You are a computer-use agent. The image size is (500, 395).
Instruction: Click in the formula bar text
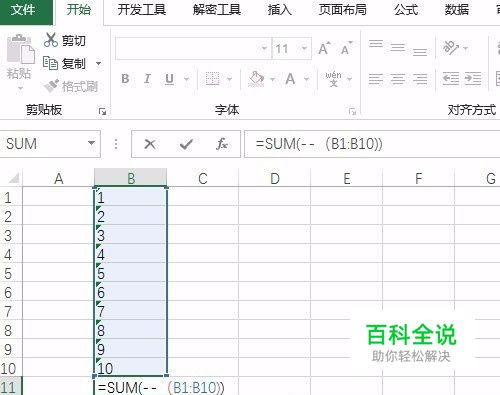(319, 144)
